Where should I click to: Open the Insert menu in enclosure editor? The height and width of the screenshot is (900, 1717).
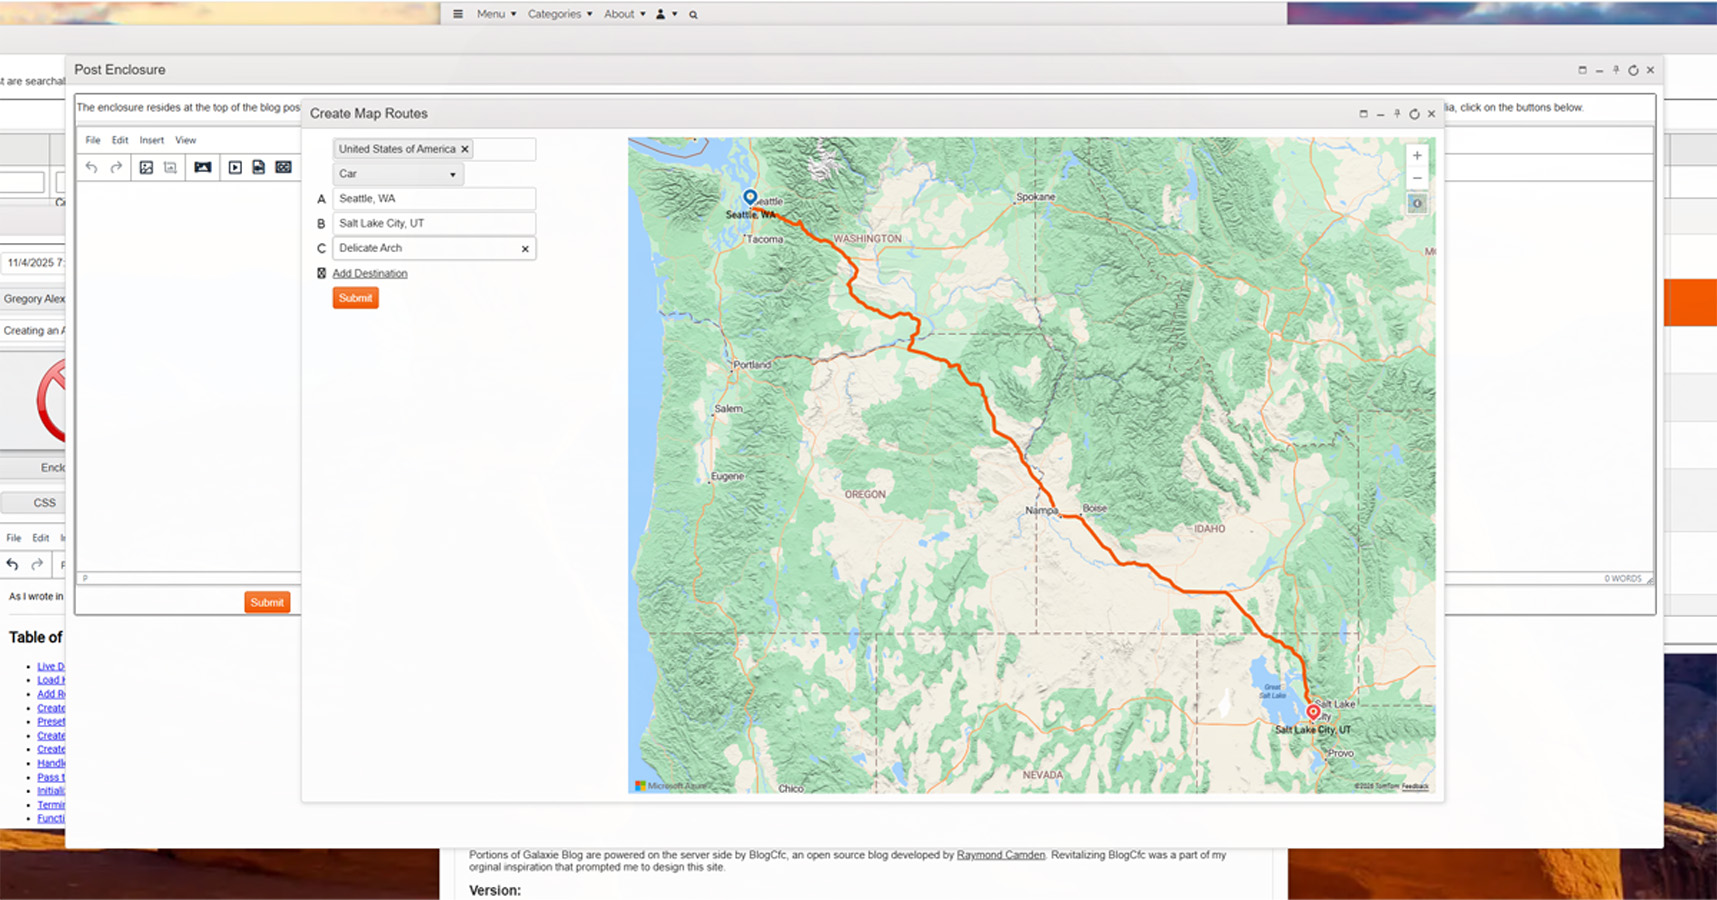coord(151,140)
